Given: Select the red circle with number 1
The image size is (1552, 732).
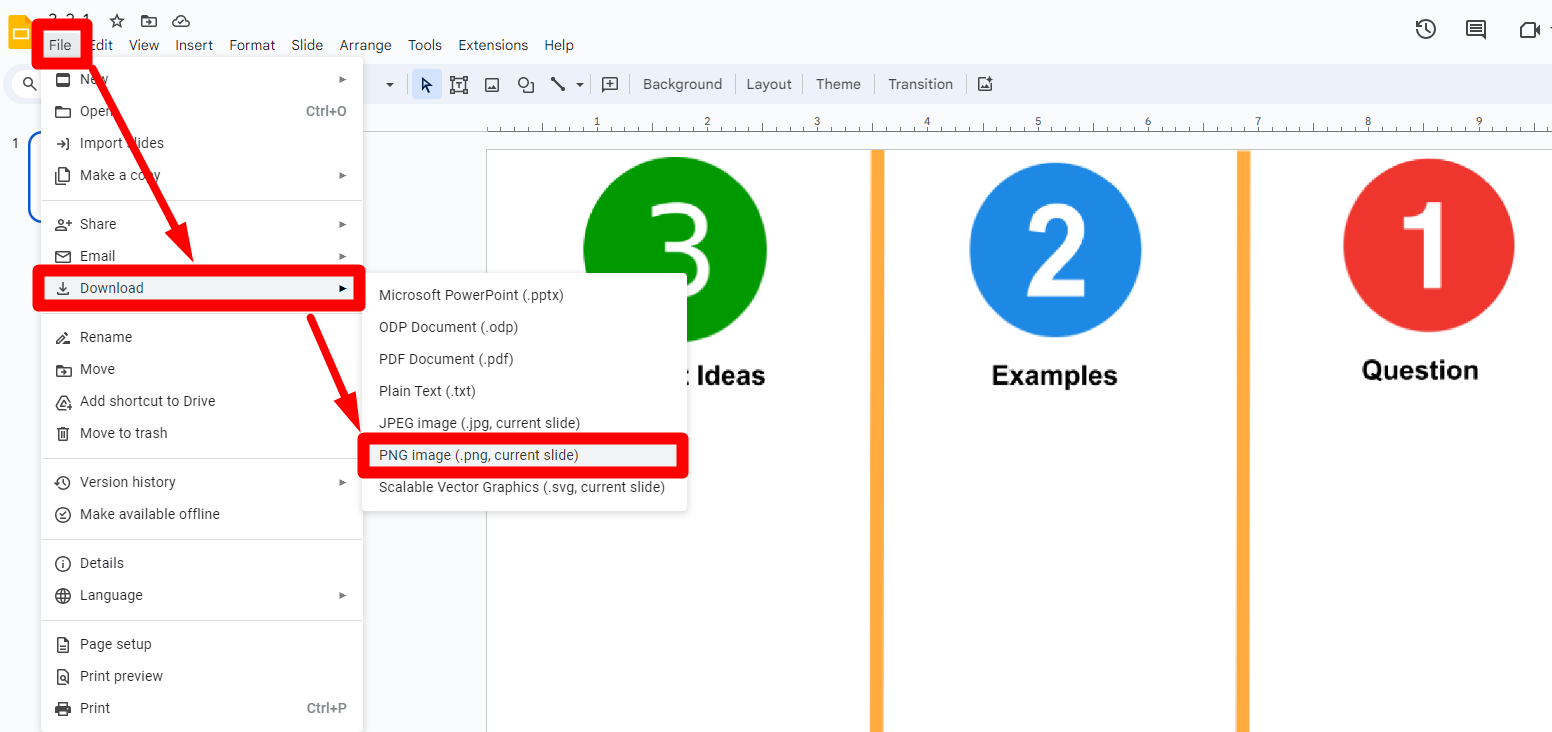Looking at the screenshot, I should pyautogui.click(x=1428, y=246).
